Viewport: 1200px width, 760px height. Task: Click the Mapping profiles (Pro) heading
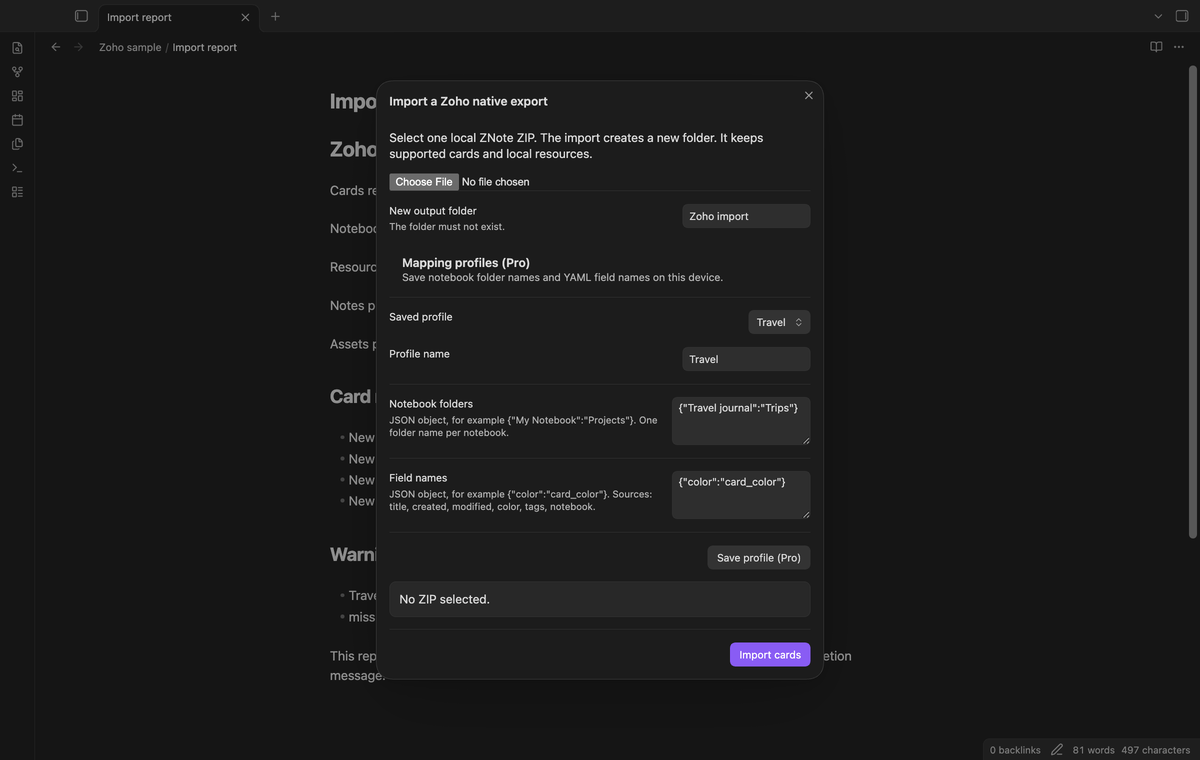pyautogui.click(x=466, y=263)
